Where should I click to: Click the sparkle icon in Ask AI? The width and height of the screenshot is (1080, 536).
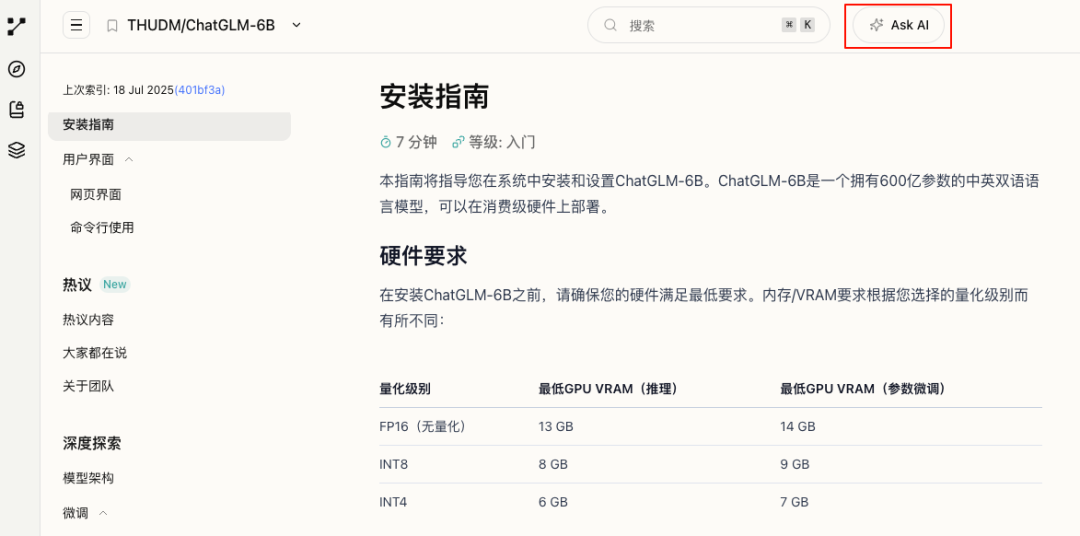876,25
